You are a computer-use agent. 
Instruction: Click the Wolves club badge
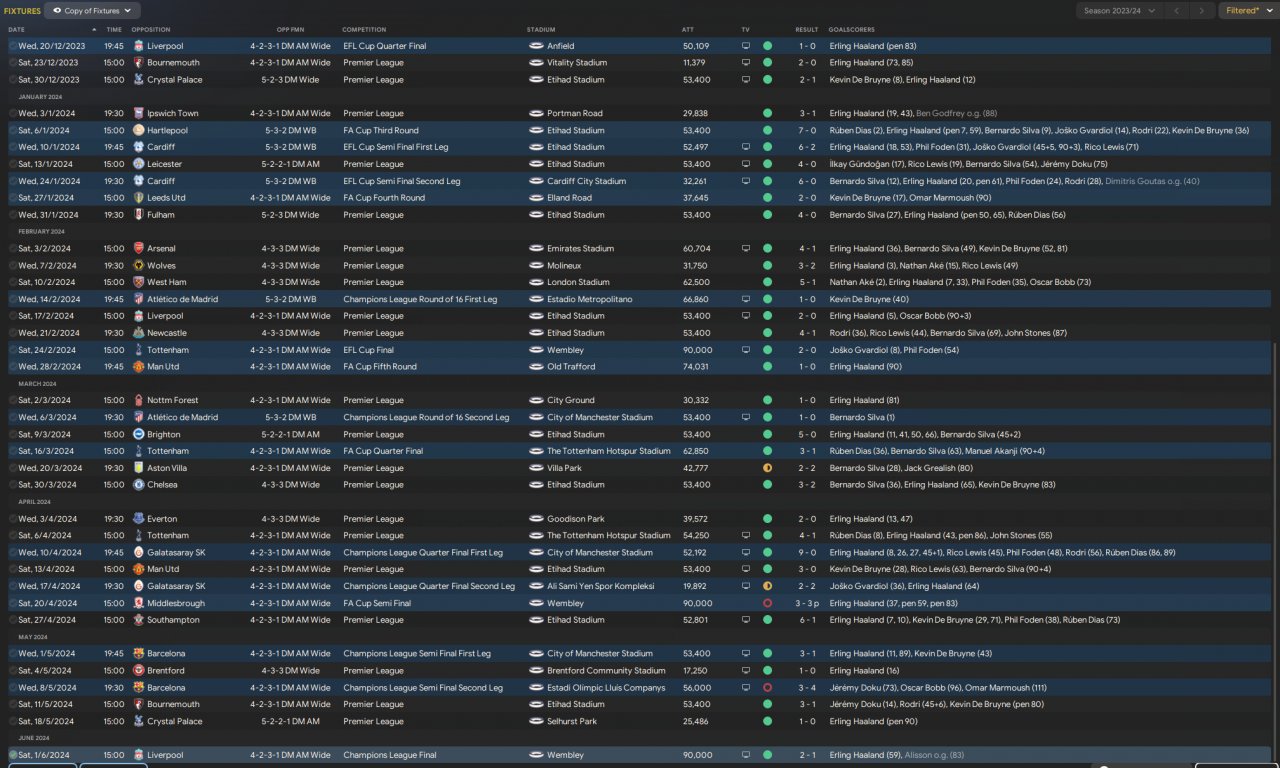[138, 266]
